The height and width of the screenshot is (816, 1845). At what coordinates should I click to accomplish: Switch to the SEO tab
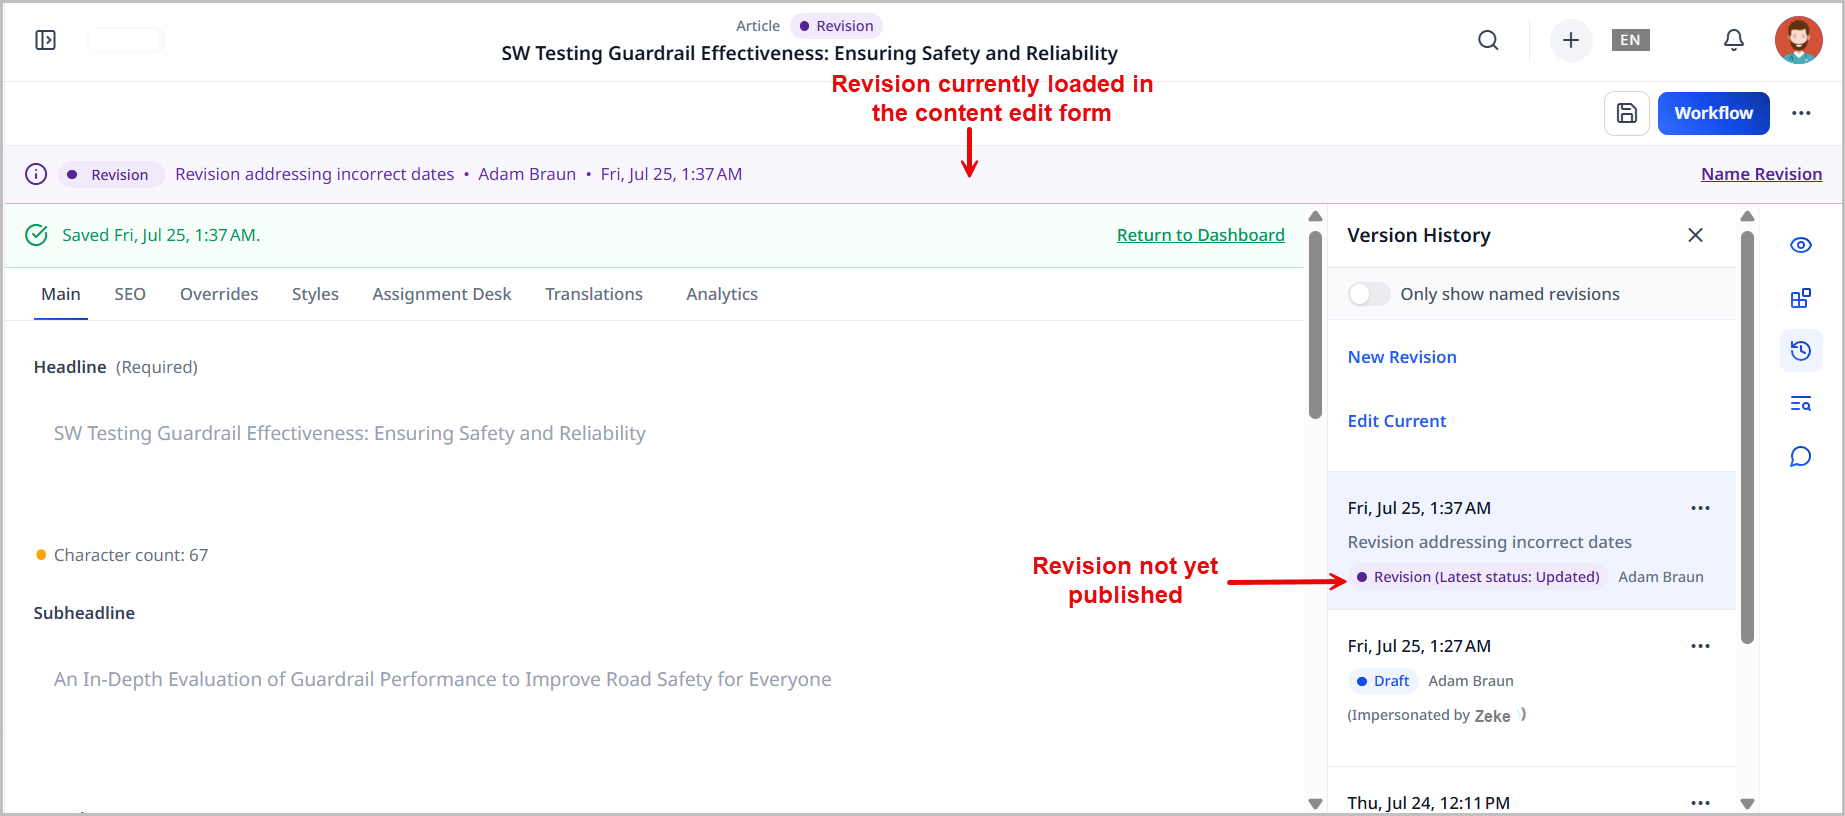click(x=130, y=294)
